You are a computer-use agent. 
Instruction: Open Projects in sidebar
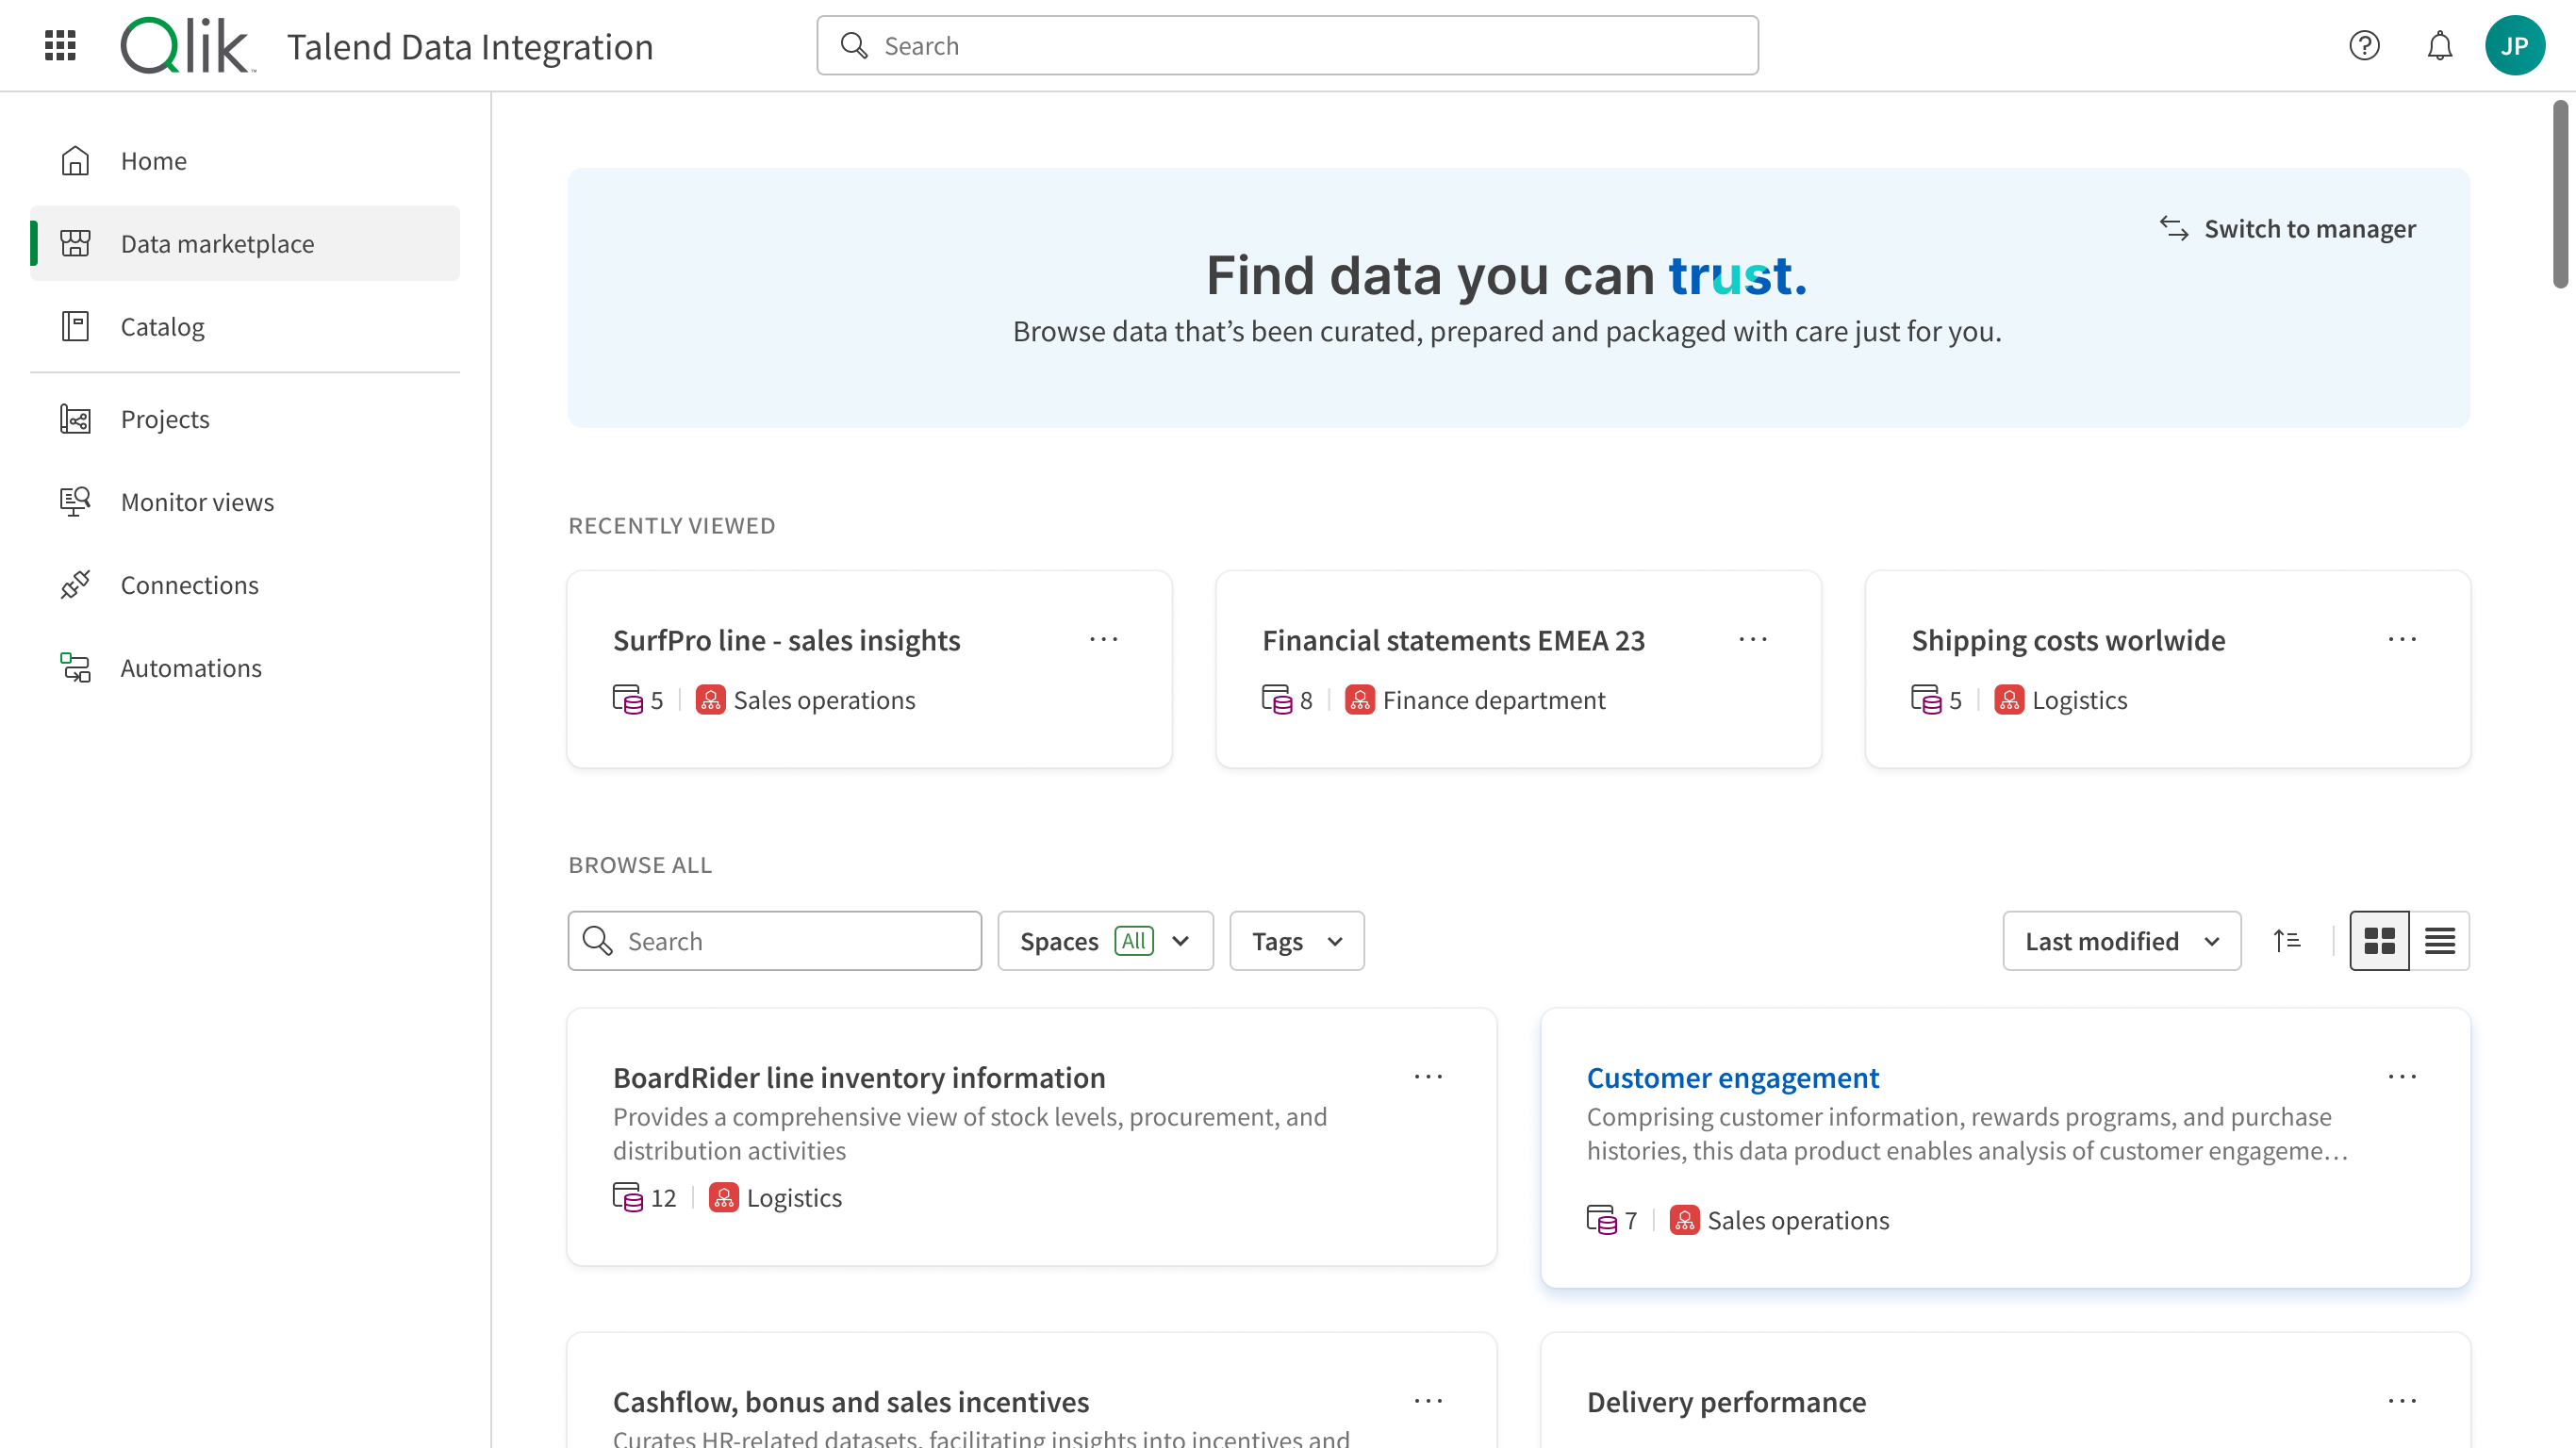pos(163,418)
